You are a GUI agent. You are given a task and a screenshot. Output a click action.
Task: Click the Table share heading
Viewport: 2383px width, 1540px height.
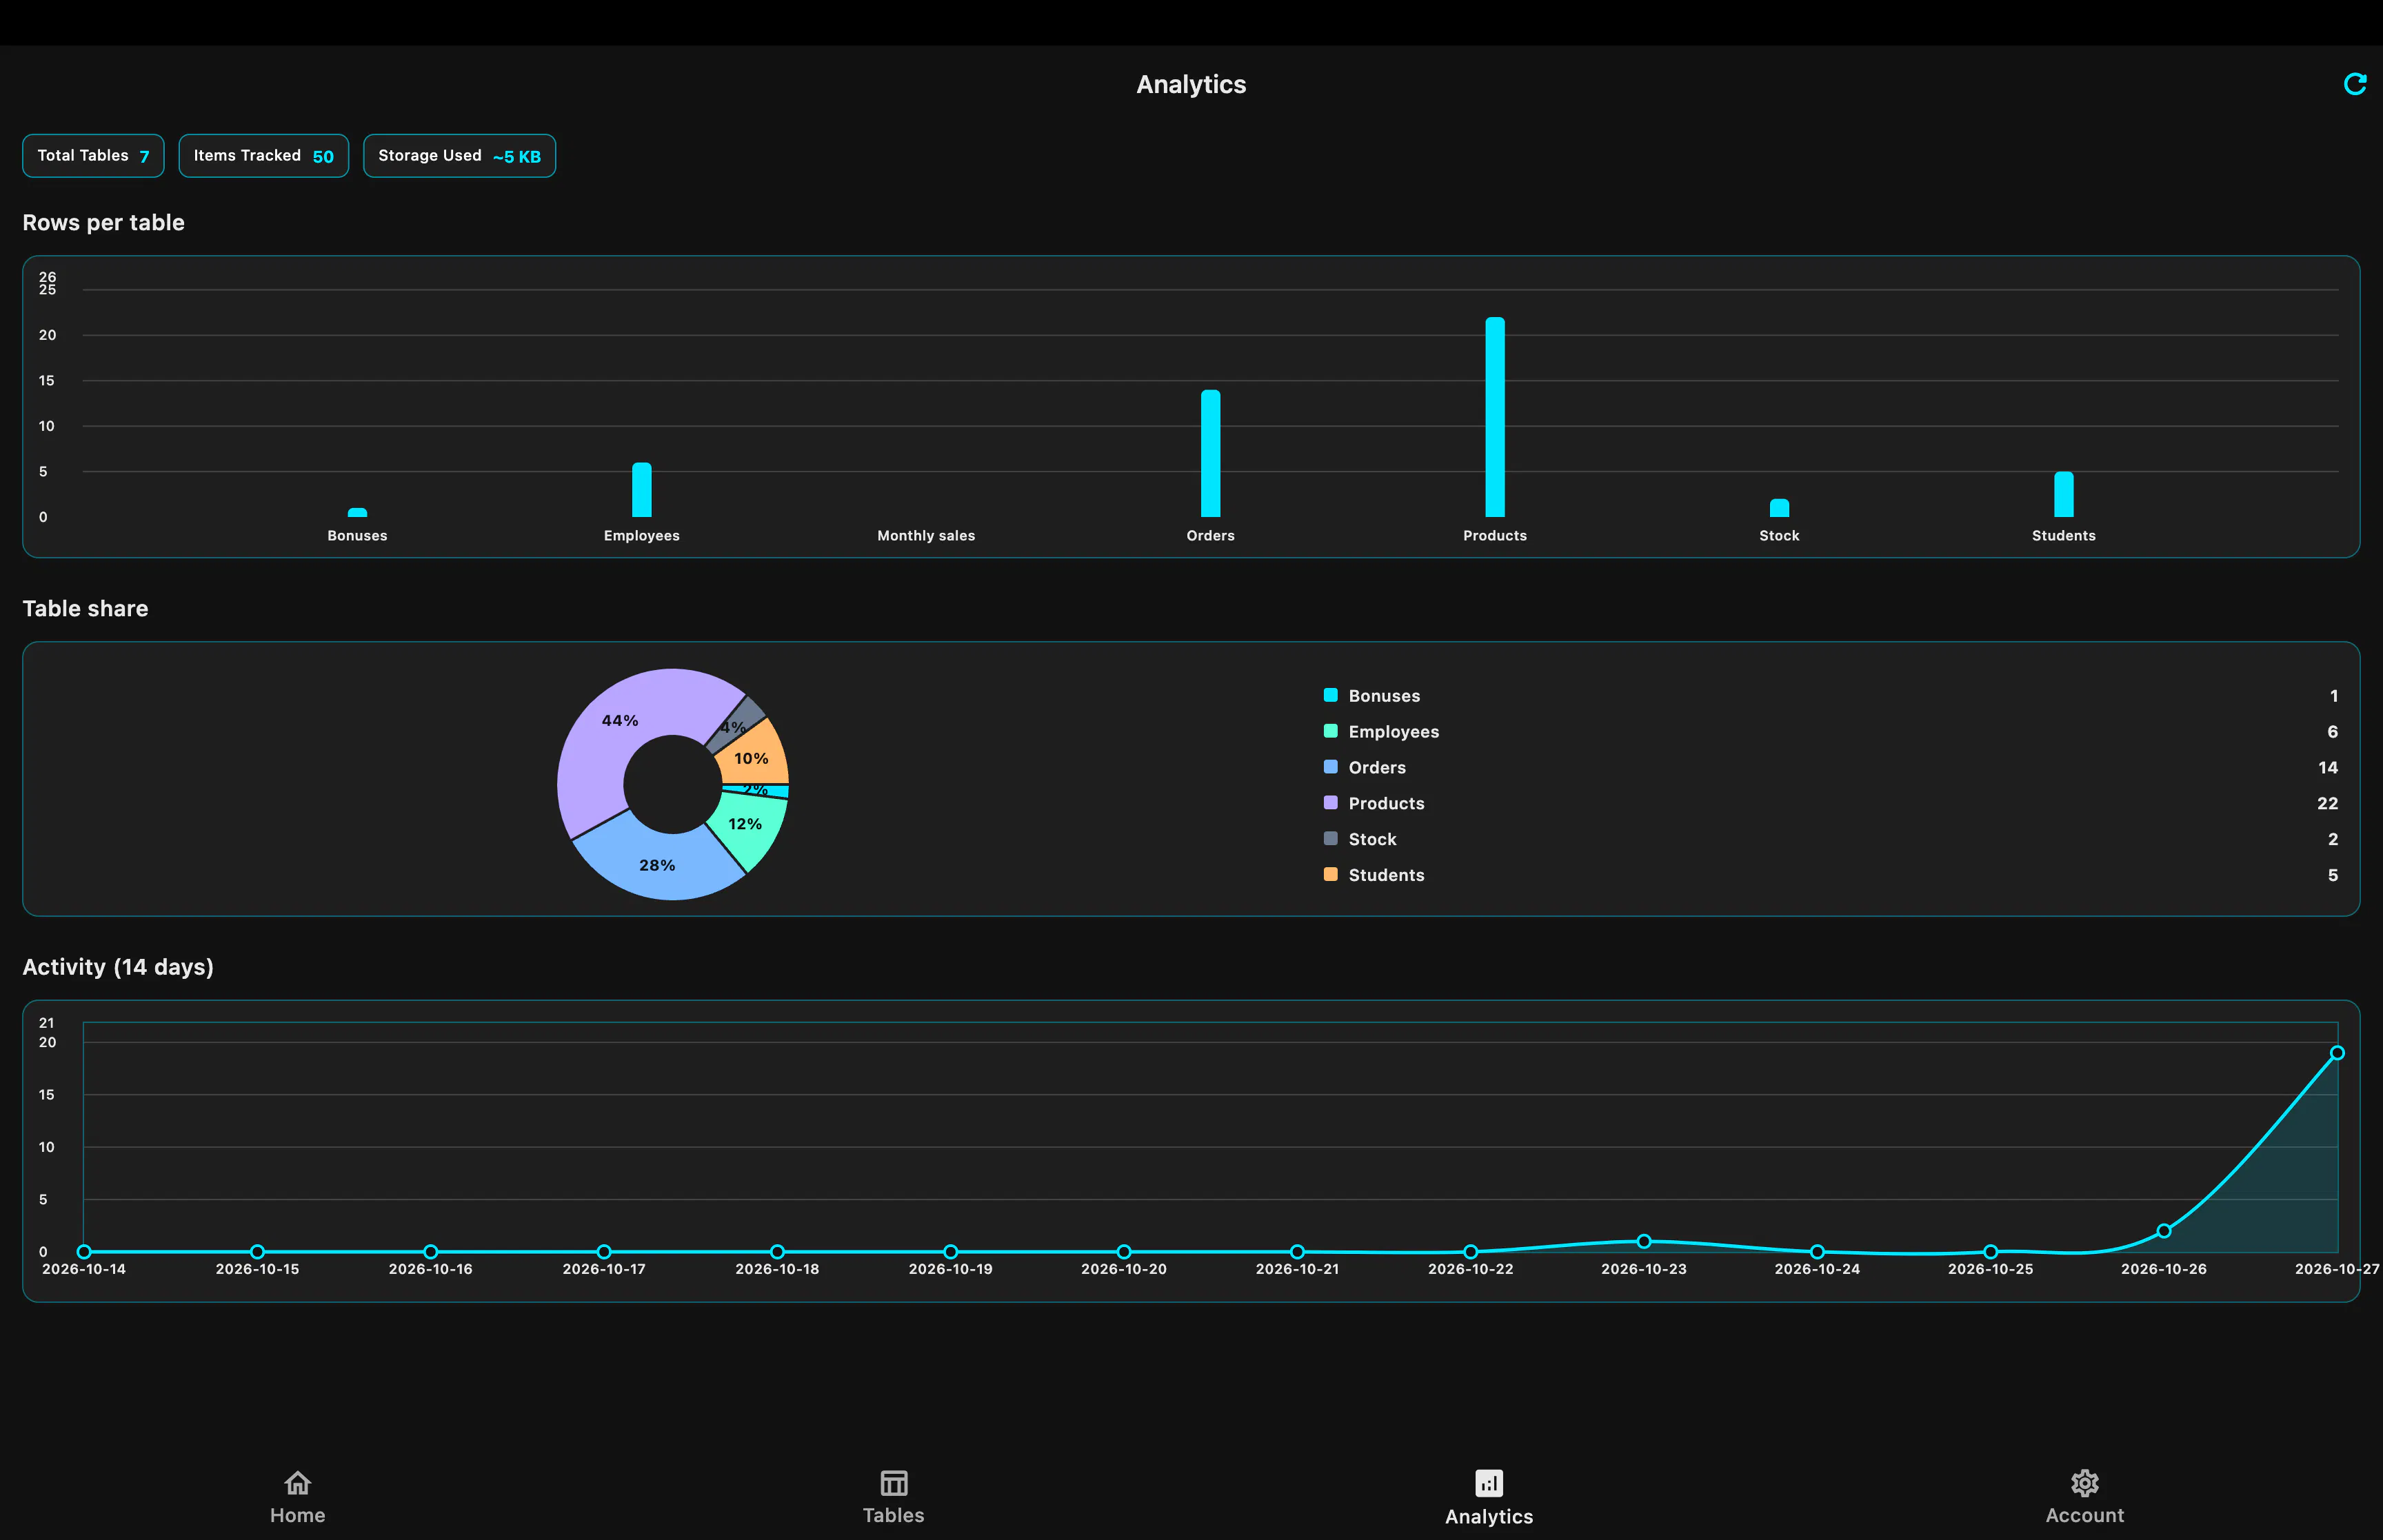point(85,608)
